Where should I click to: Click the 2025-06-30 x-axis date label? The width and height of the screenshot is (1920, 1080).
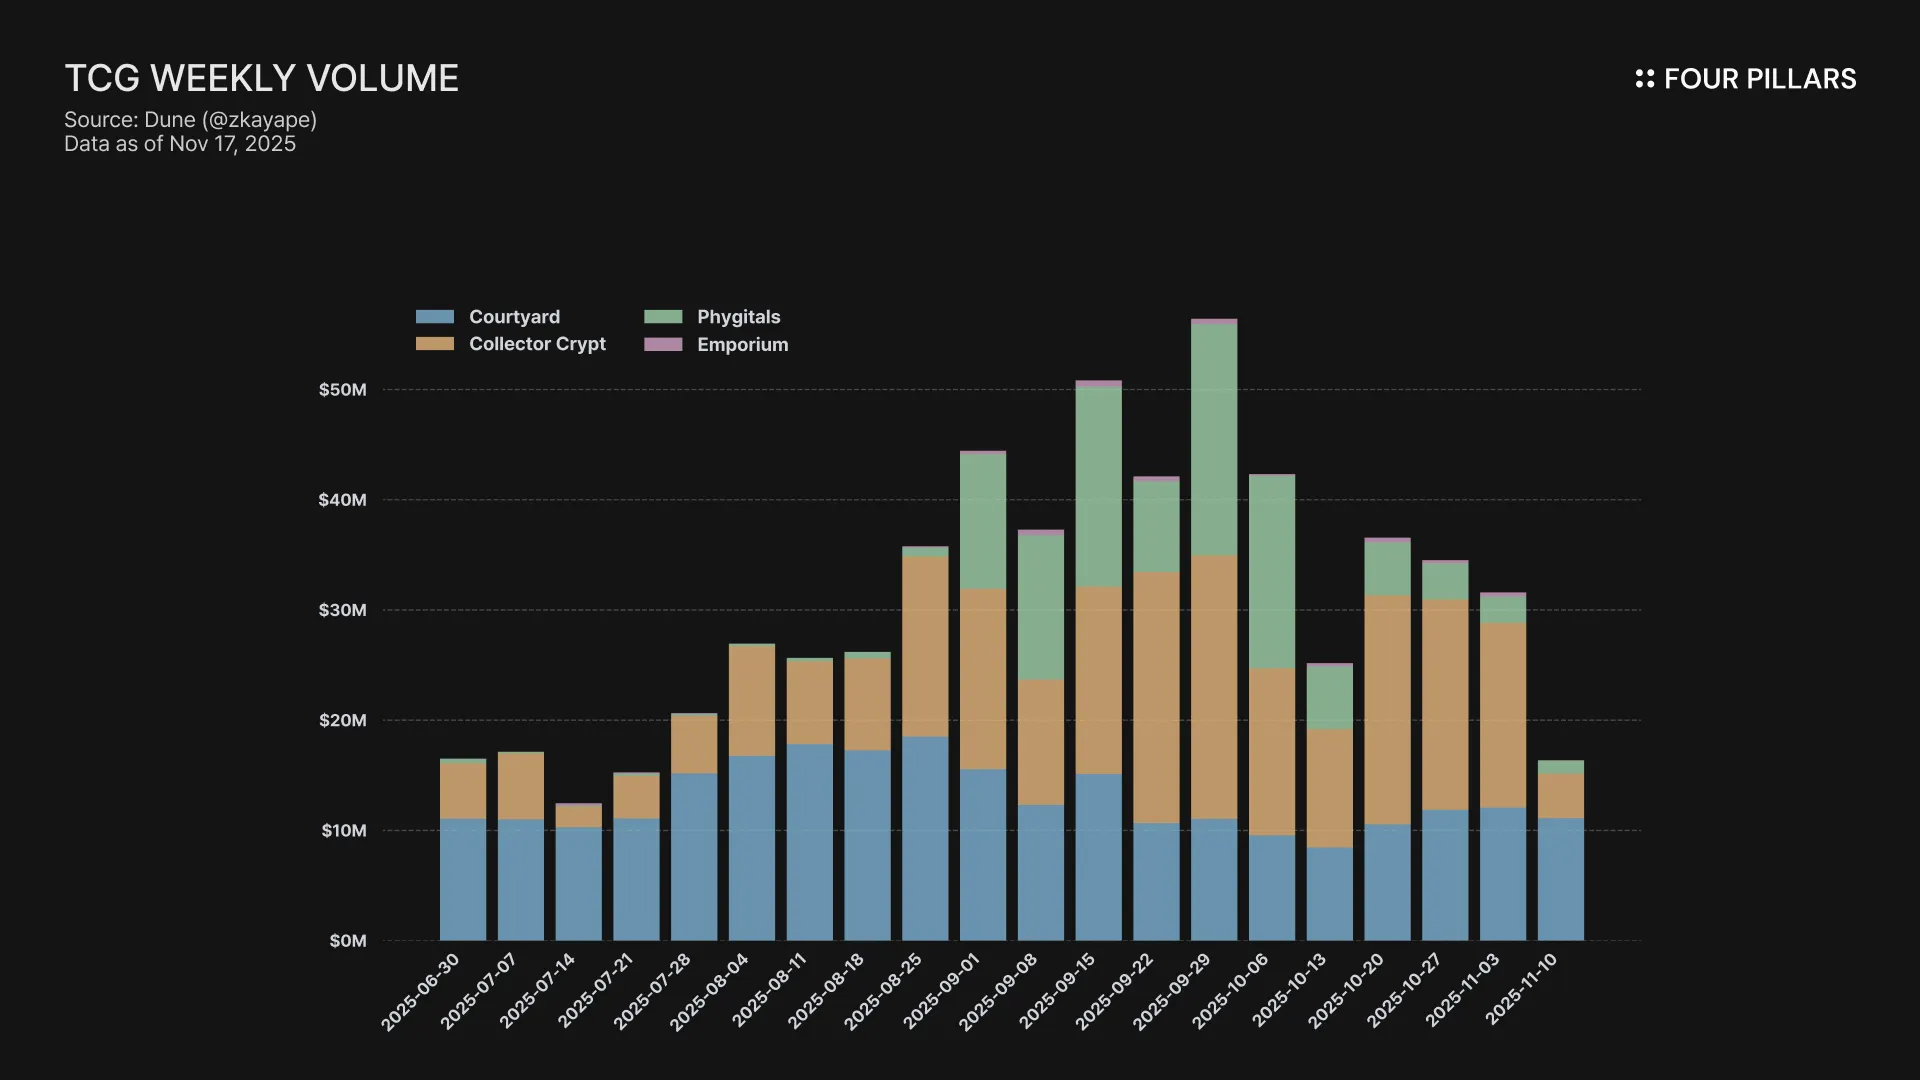coord(421,992)
